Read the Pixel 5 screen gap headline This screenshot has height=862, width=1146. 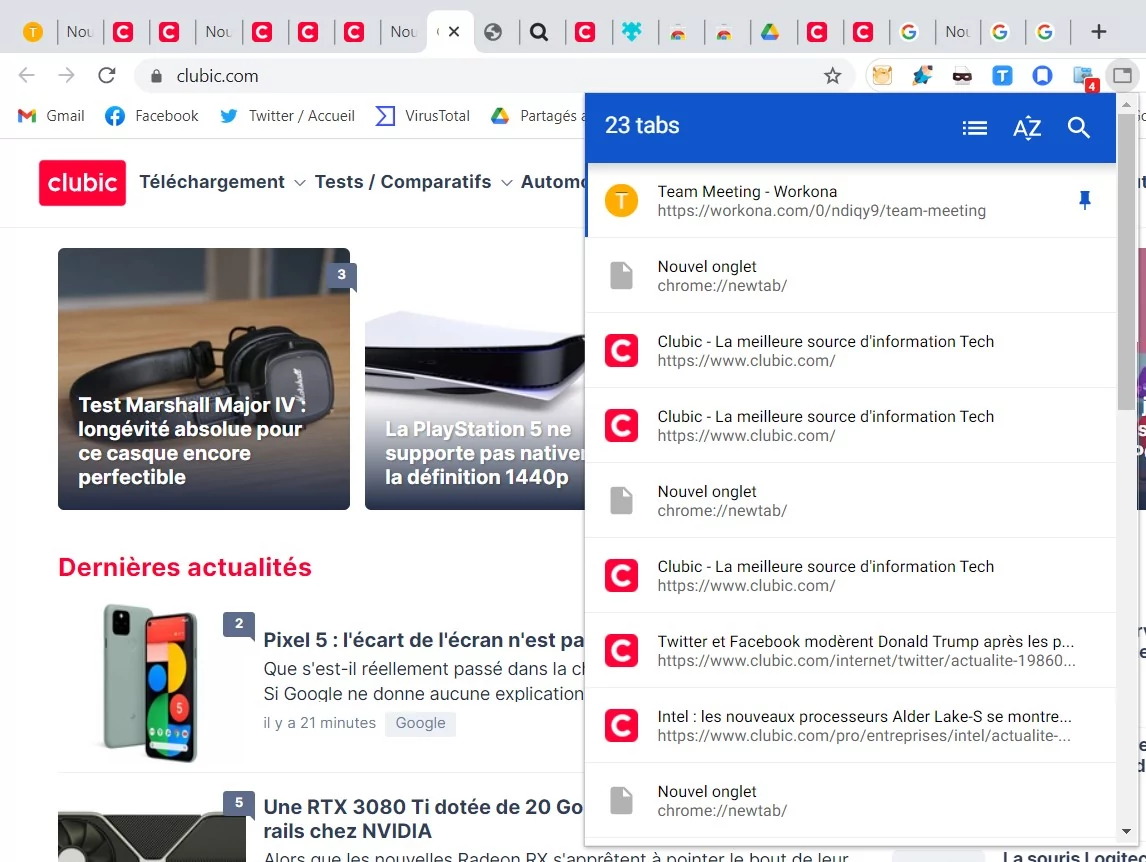coord(424,640)
